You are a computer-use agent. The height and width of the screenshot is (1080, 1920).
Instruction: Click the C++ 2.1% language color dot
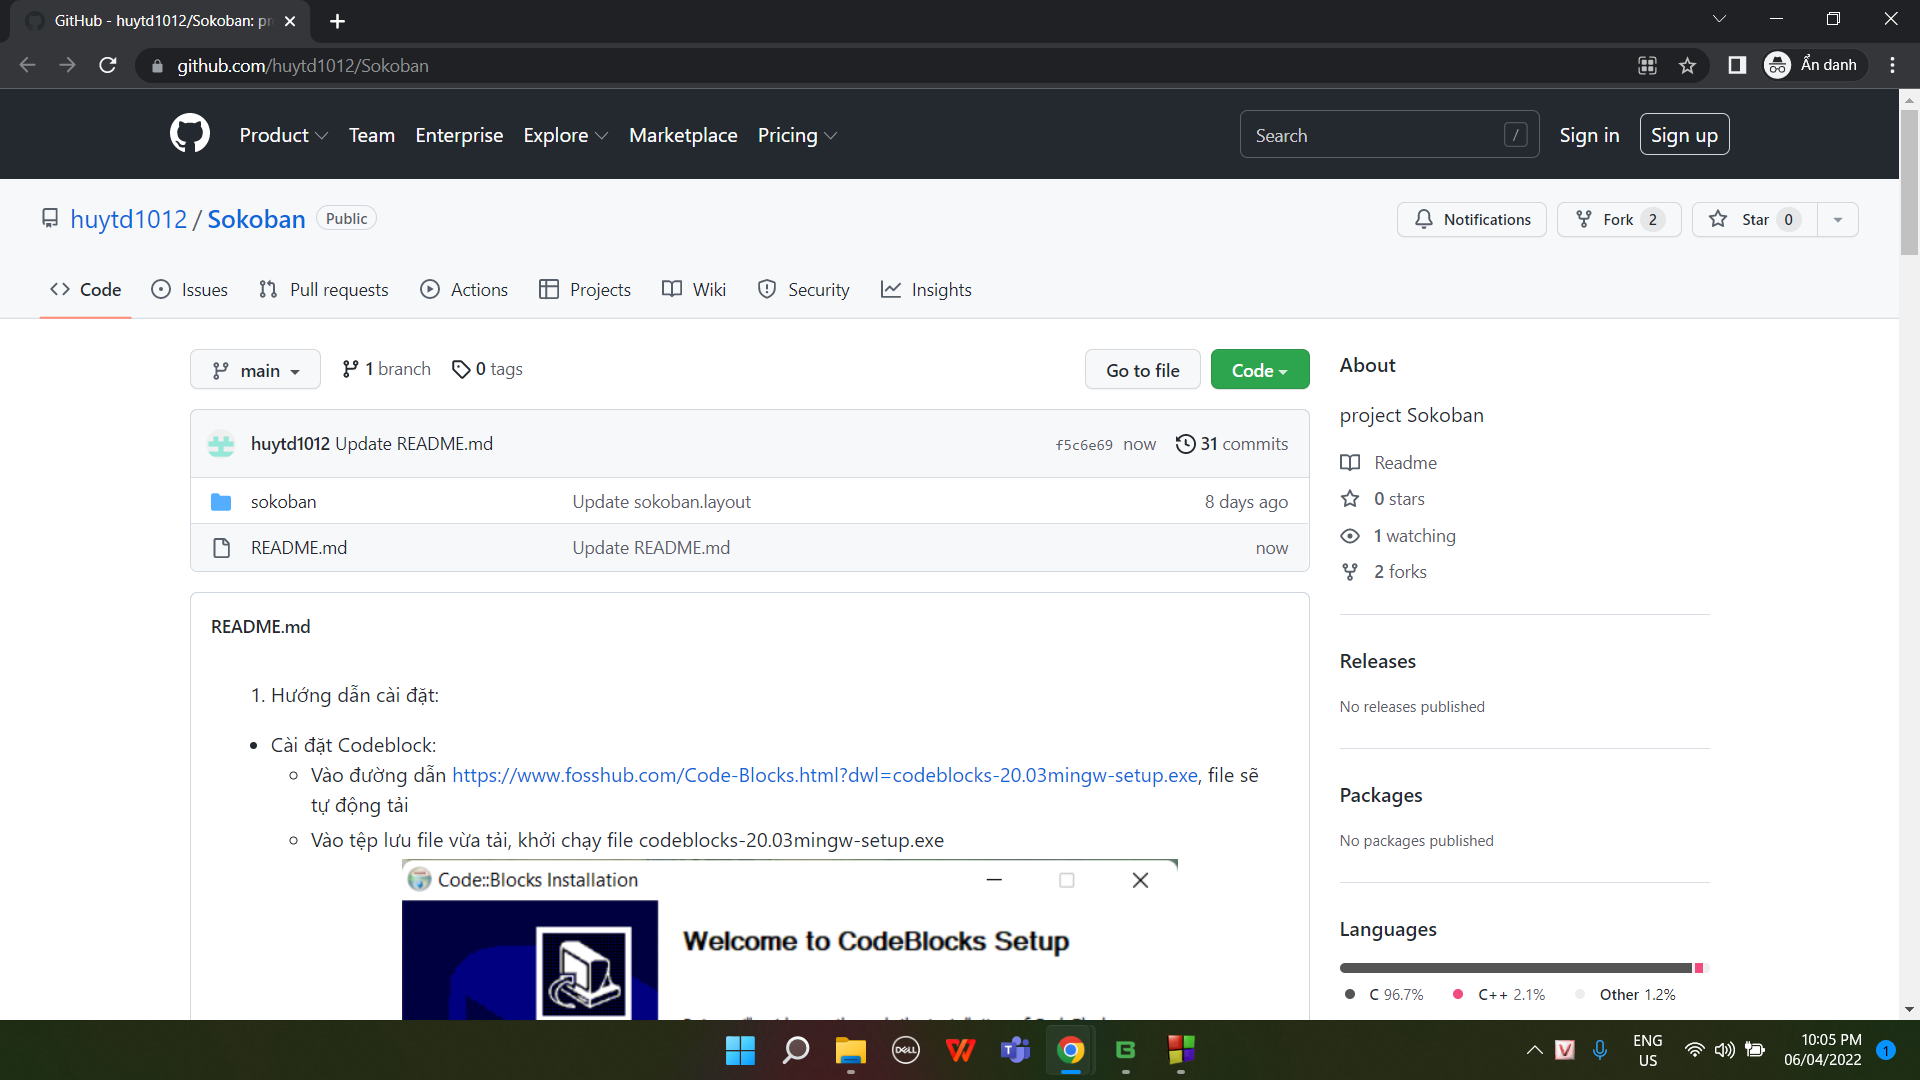[x=1458, y=994]
